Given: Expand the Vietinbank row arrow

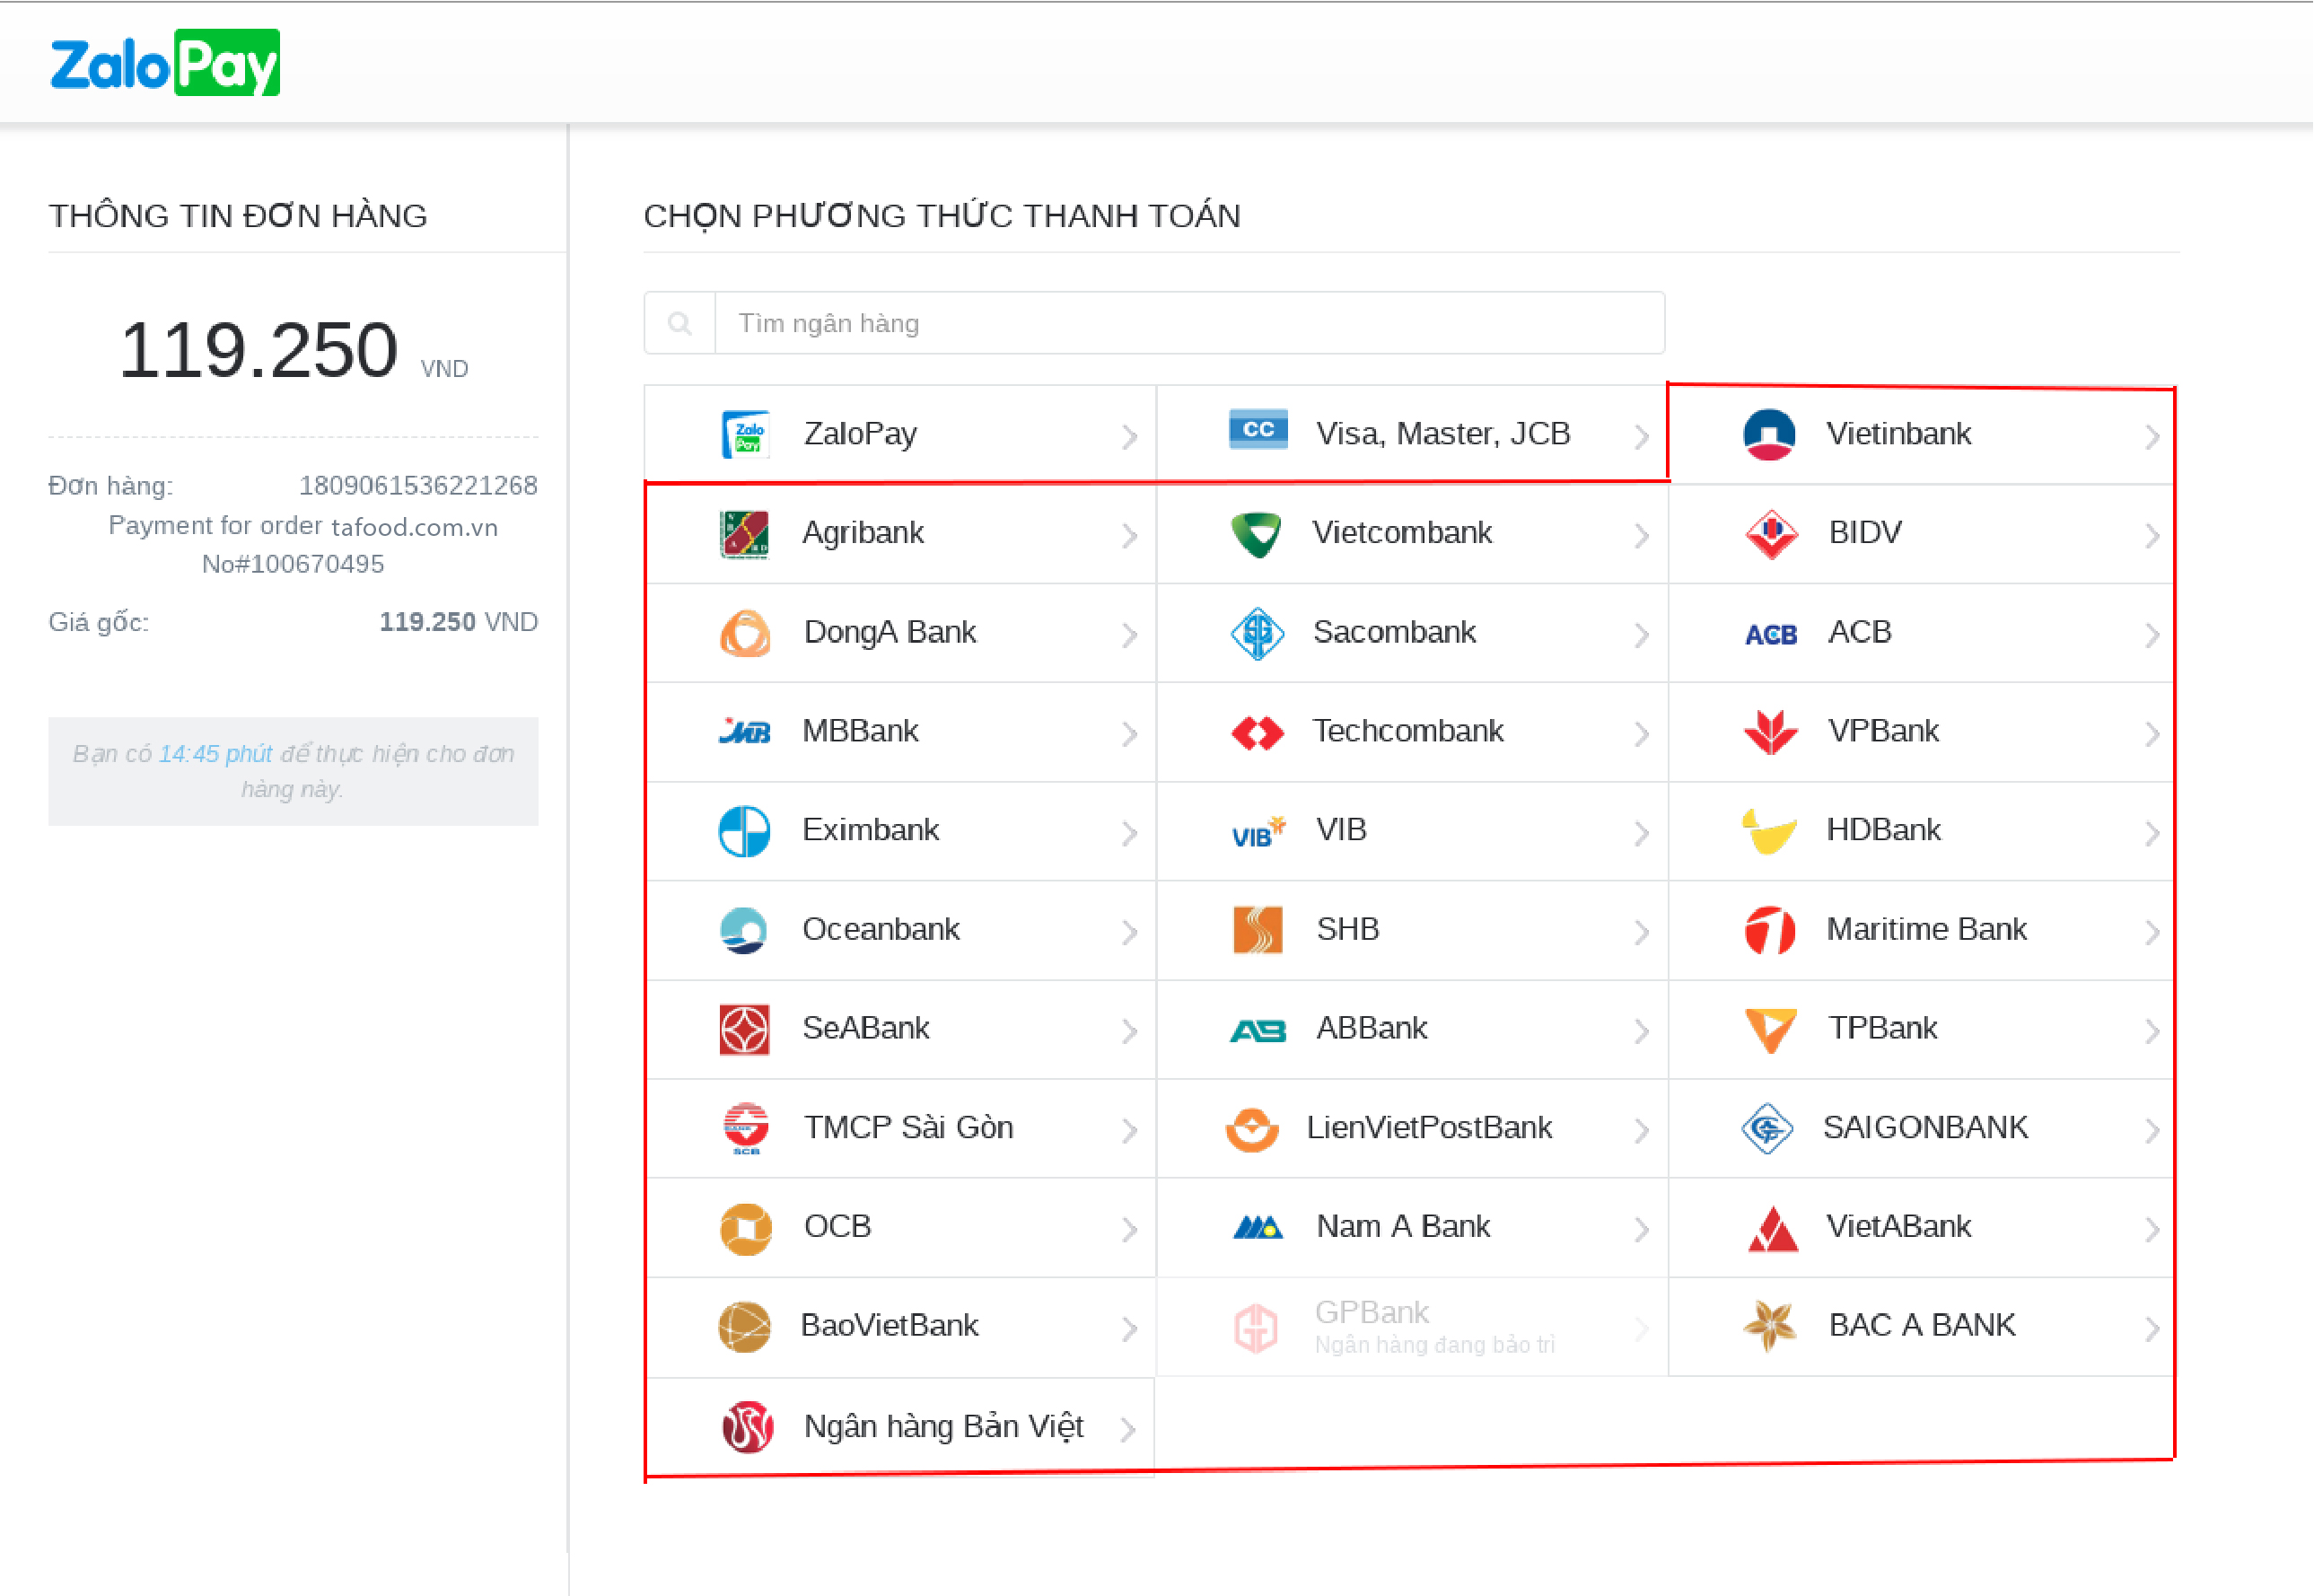Looking at the screenshot, I should point(2153,437).
